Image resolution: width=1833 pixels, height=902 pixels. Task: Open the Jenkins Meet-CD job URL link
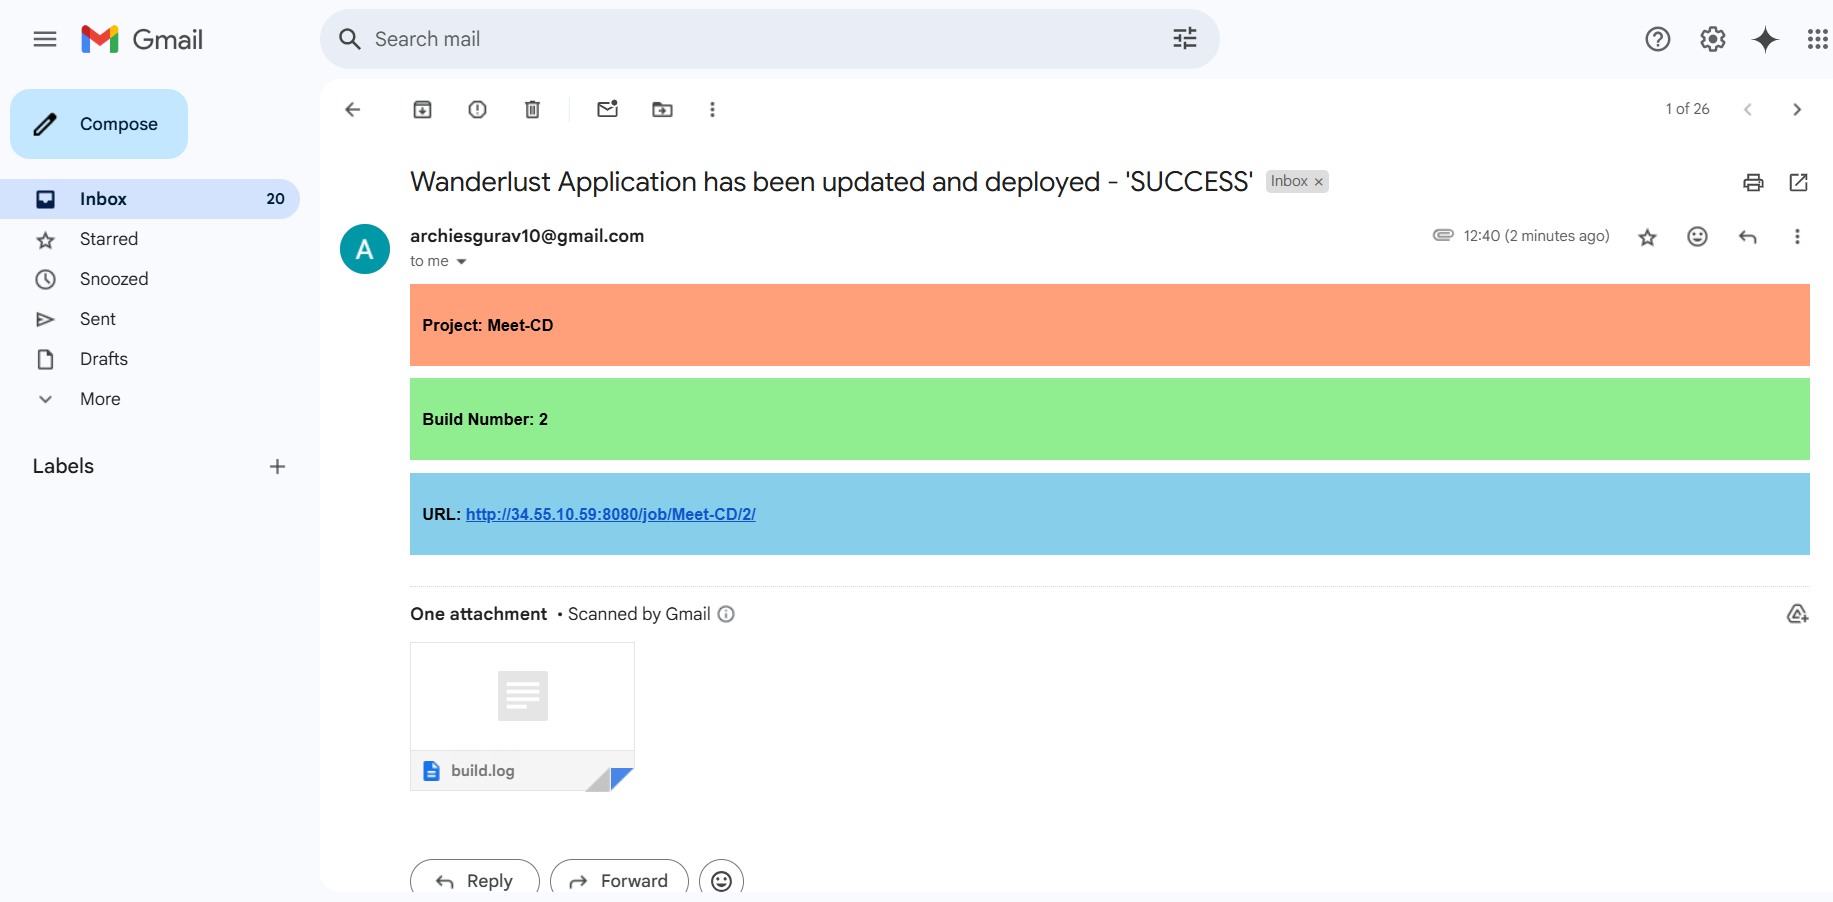[611, 514]
